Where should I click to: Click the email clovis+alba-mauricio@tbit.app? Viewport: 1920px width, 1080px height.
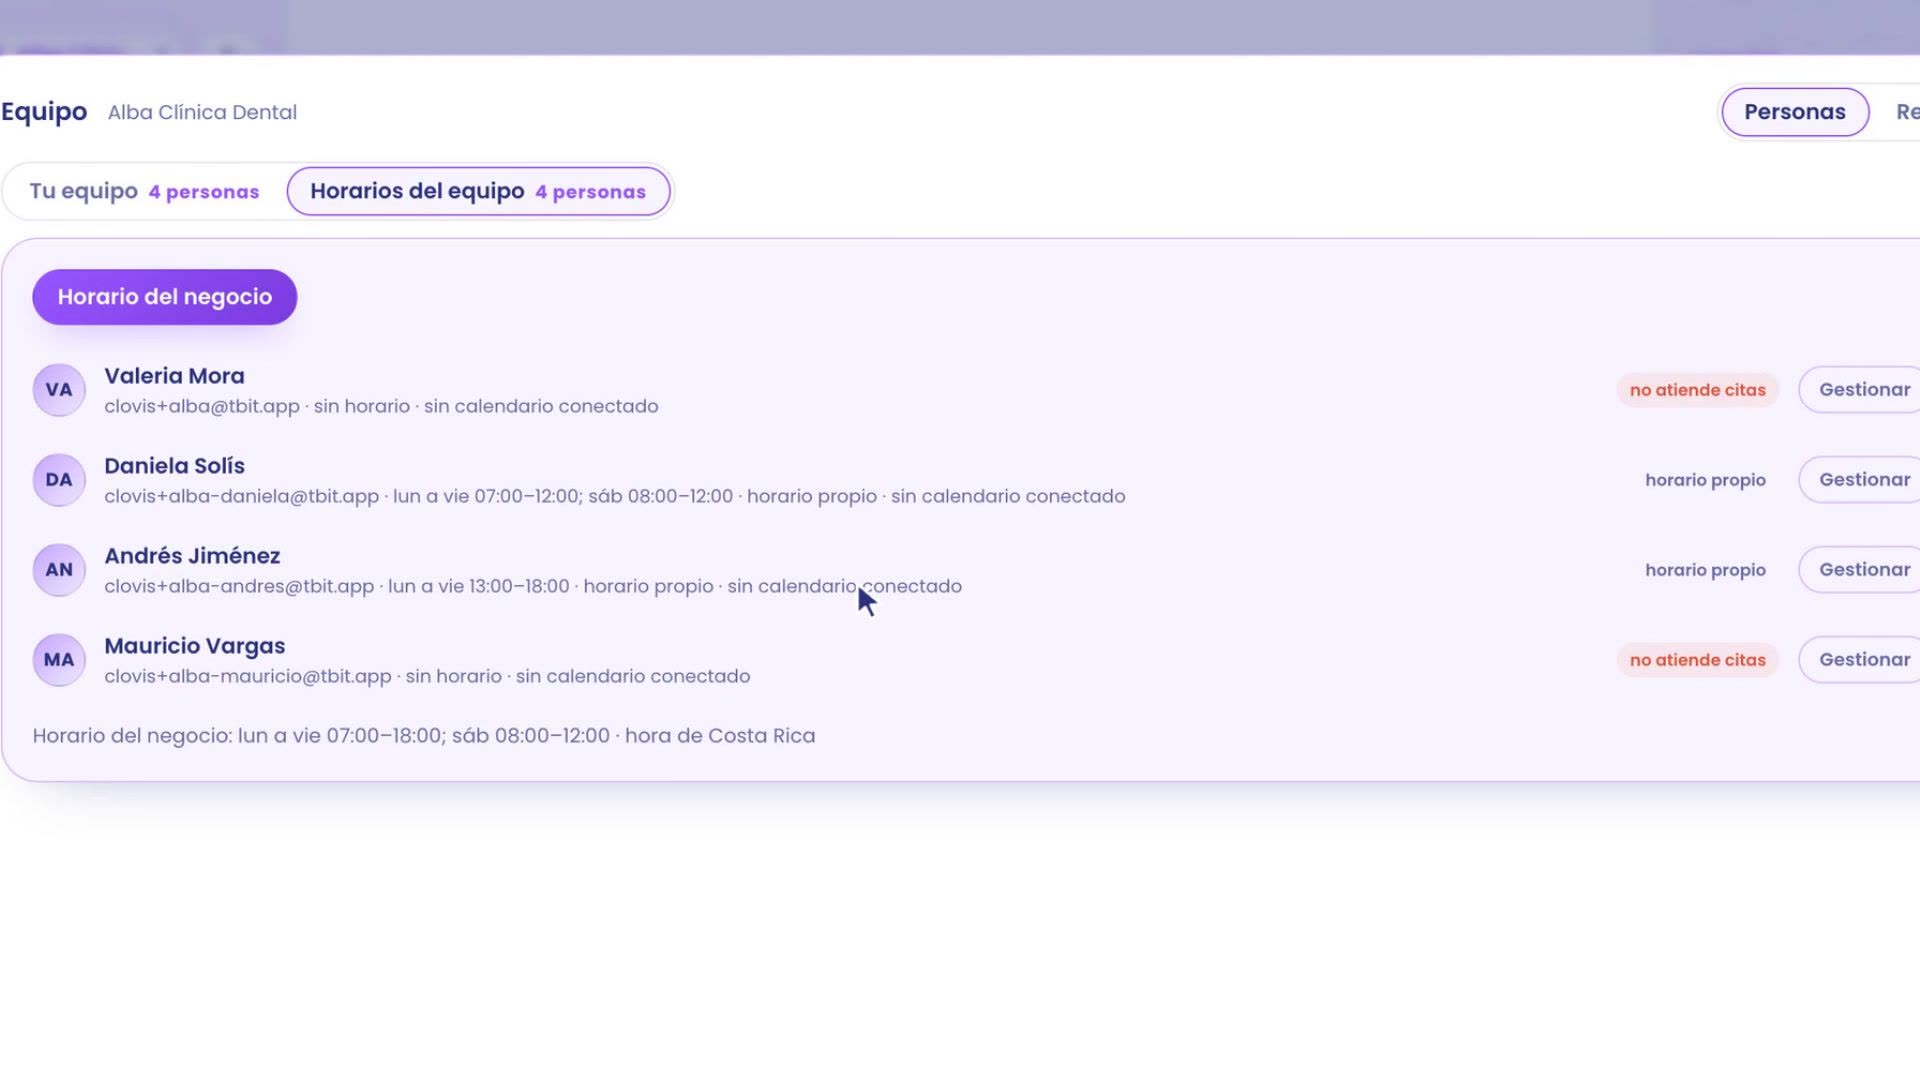pyautogui.click(x=248, y=676)
